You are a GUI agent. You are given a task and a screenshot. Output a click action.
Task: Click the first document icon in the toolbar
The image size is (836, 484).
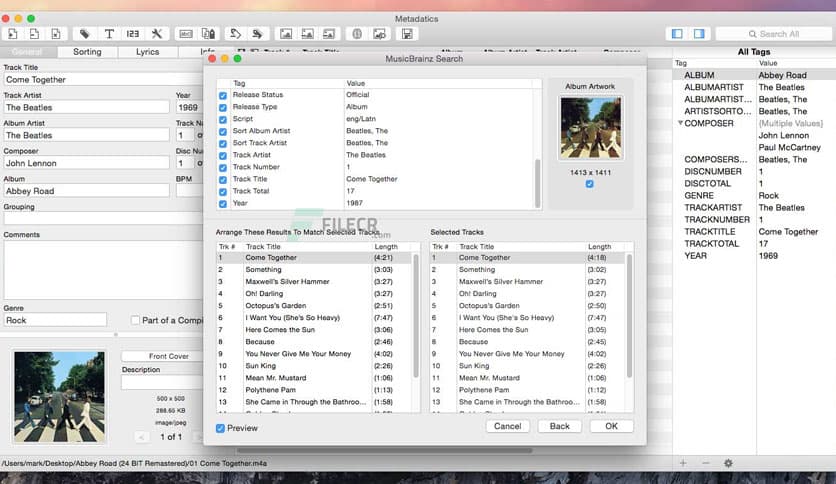tap(13, 34)
